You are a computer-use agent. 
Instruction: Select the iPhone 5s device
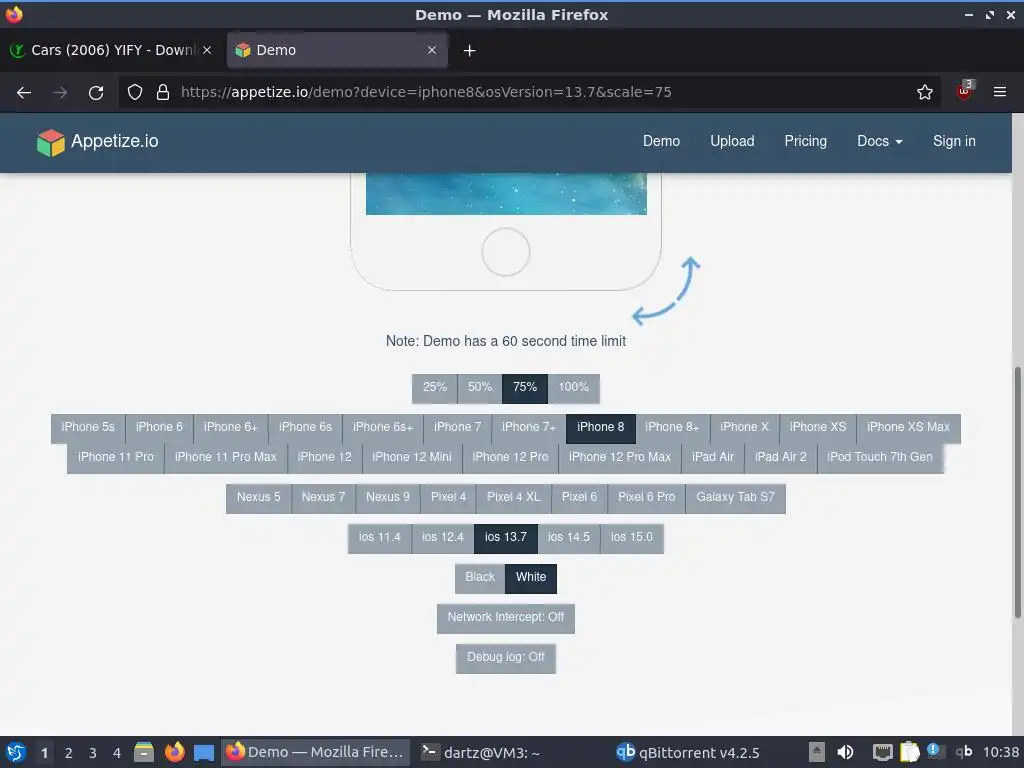[88, 428]
